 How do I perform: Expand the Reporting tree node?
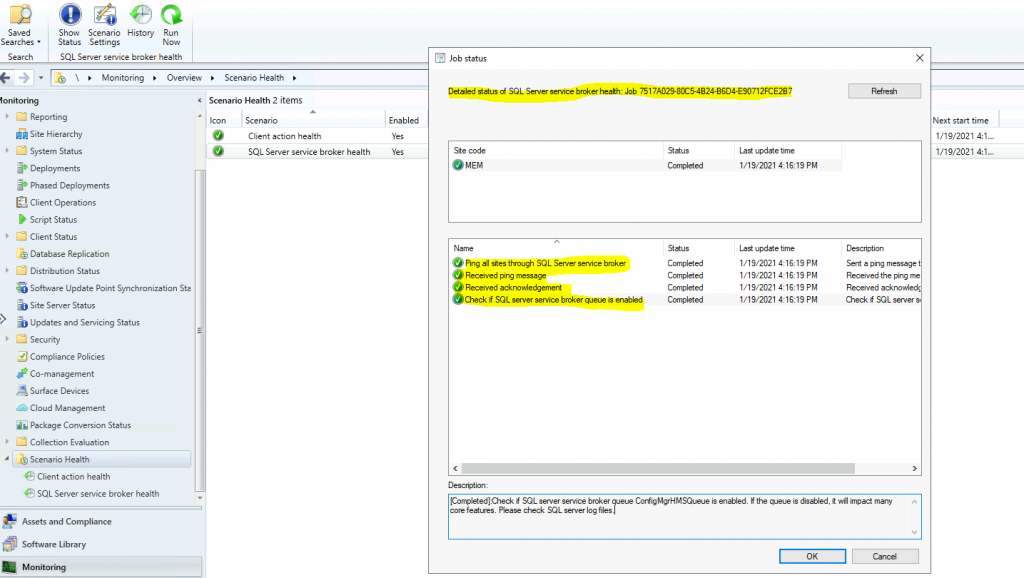pos(7,116)
